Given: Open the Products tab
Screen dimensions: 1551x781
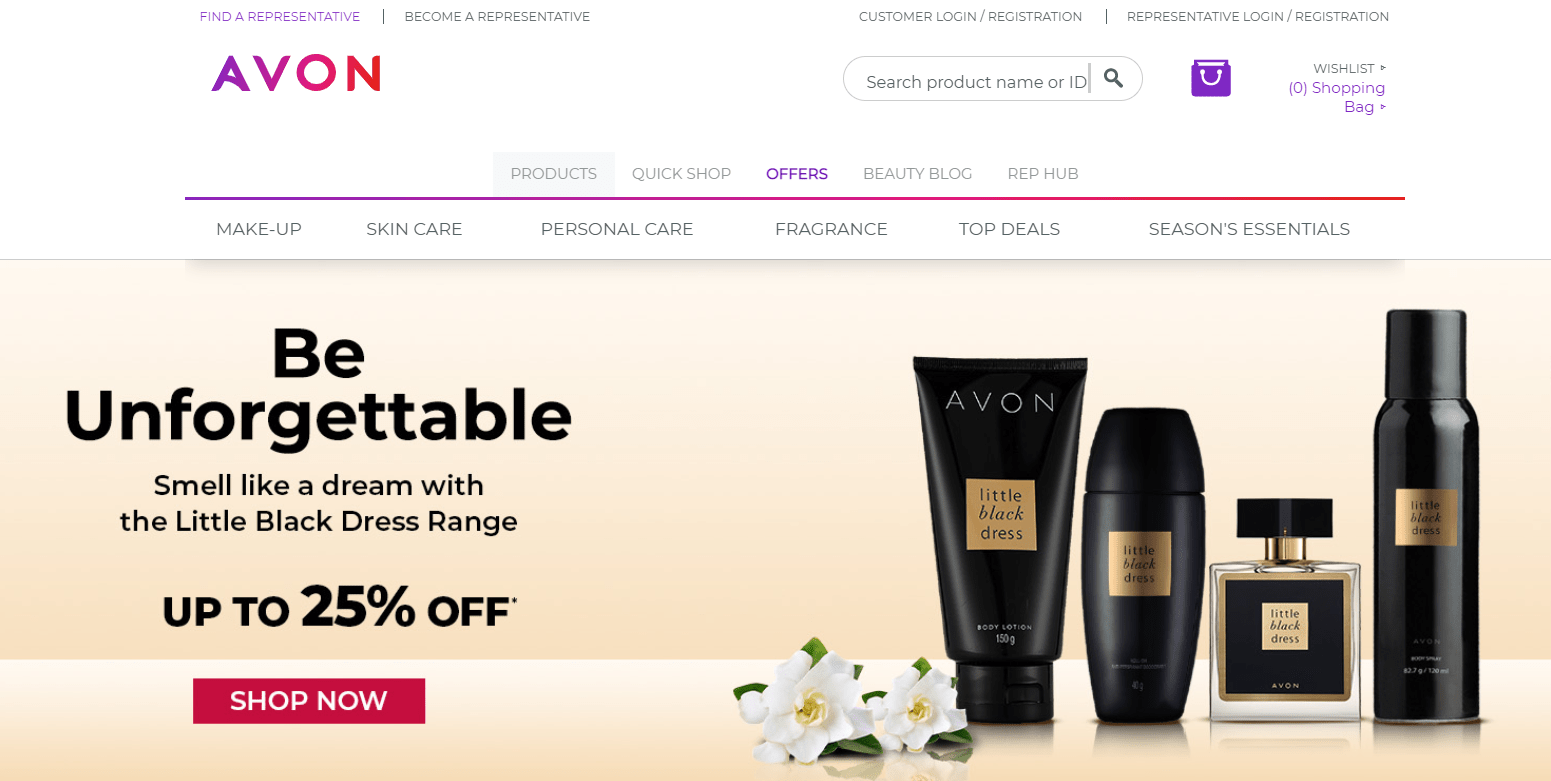Looking at the screenshot, I should tap(554, 174).
